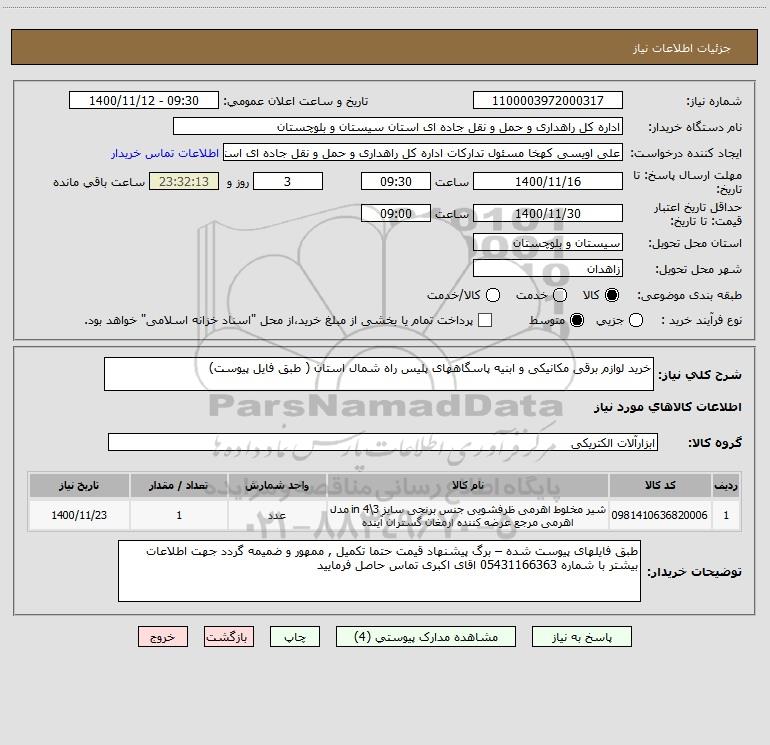Click the پاسخ به نیاز button
This screenshot has width=770, height=745.
582,637
